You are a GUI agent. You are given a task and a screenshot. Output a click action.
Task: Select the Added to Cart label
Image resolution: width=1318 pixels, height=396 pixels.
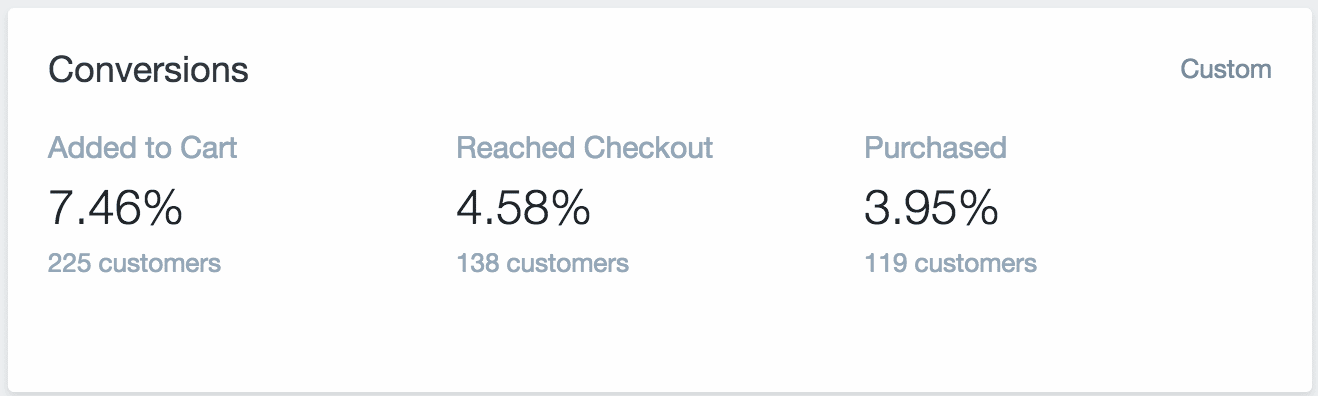coord(143,148)
